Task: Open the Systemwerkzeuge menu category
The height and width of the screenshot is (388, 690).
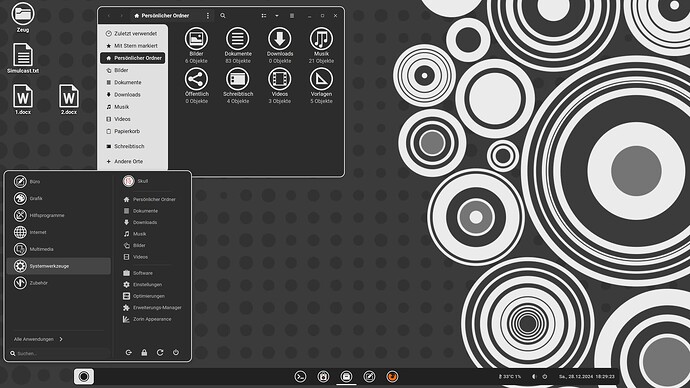Action: pos(59,266)
